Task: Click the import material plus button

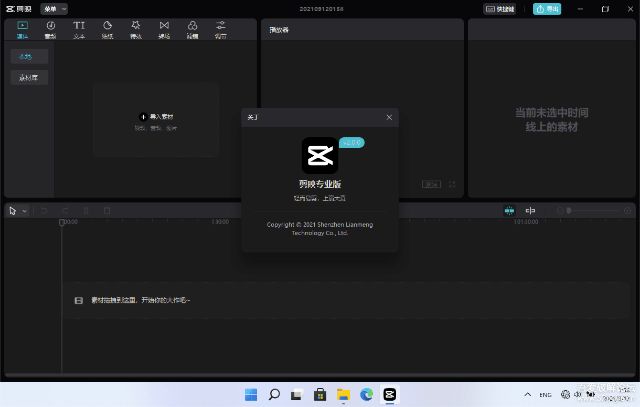Action: (143, 117)
